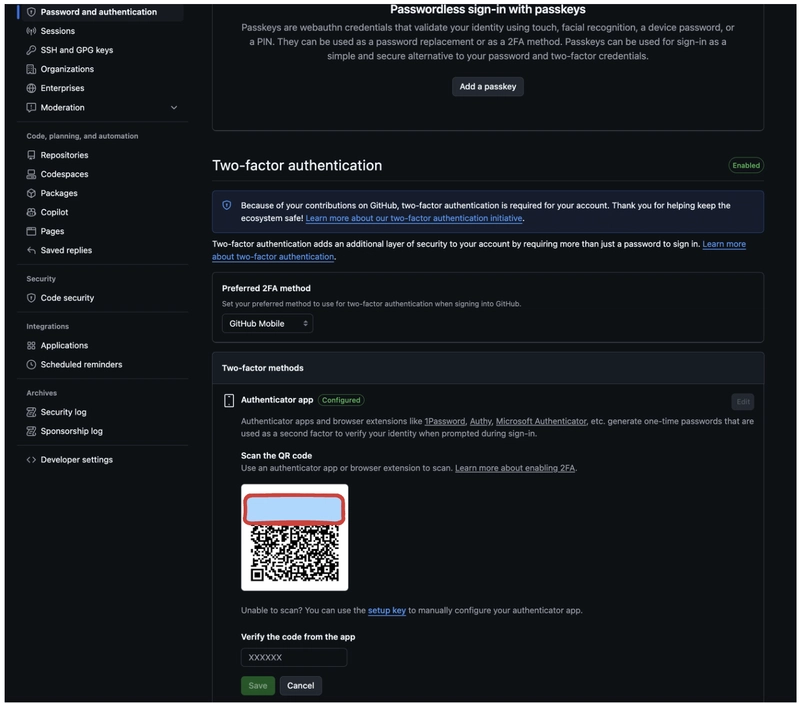This screenshot has width=800, height=703.
Task: Click the Organizations building icon
Action: (x=31, y=69)
